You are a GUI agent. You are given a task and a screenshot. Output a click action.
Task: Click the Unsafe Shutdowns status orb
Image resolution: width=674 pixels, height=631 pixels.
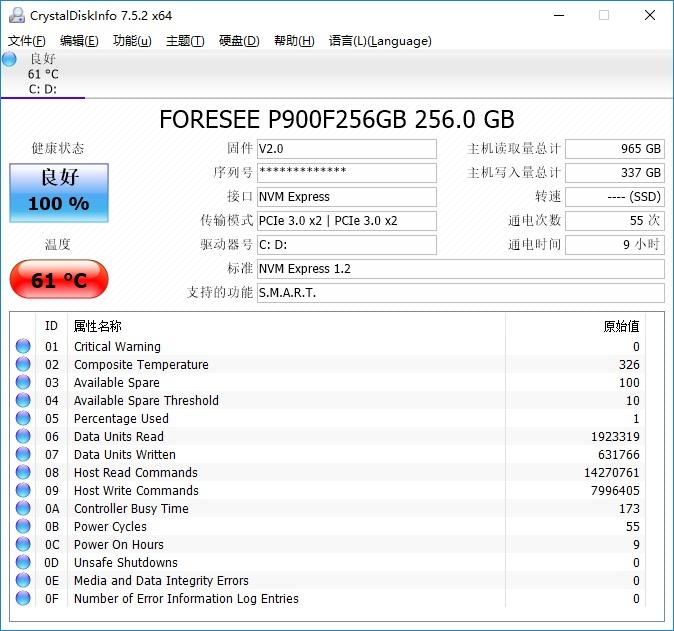point(23,563)
